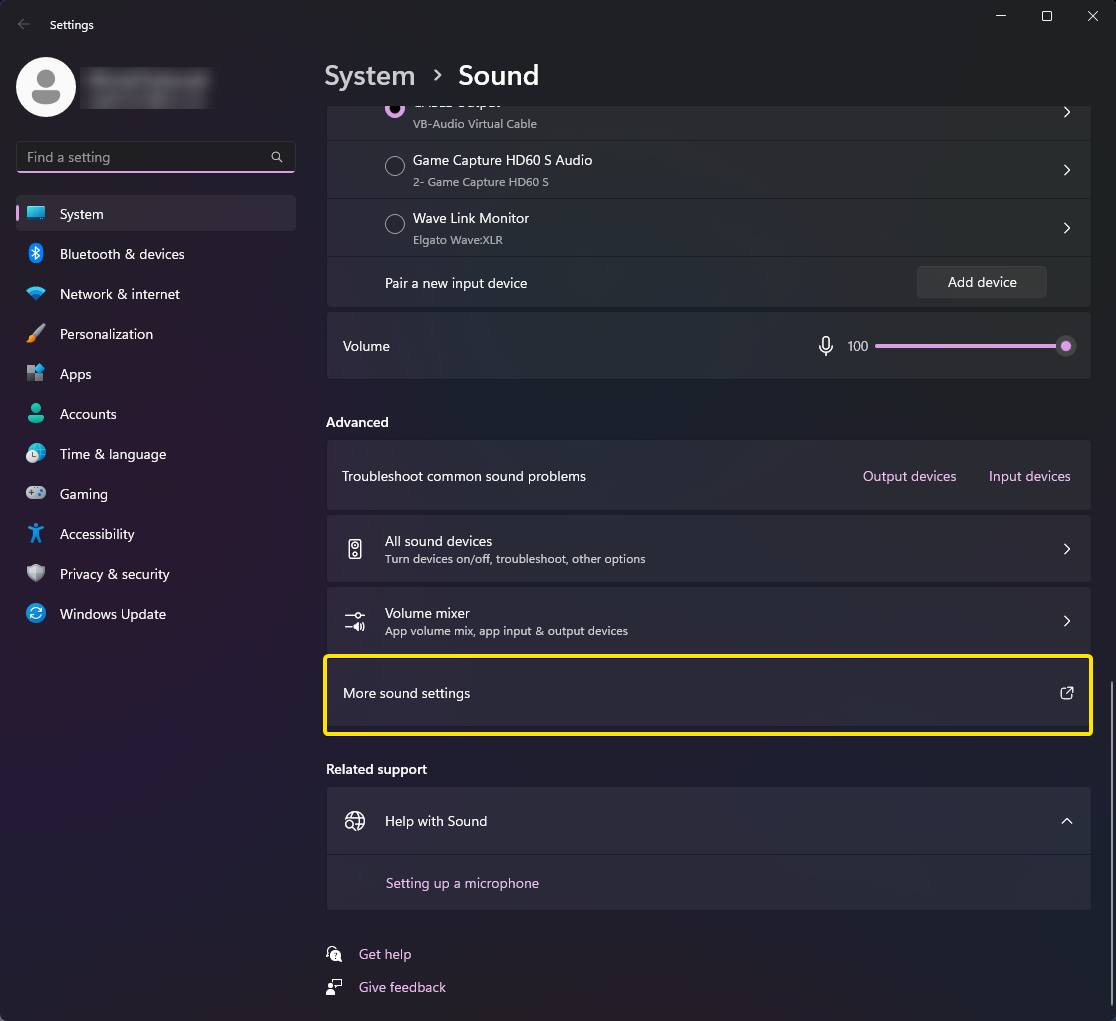Screen dimensions: 1116x1021
Task: Collapse the Help with Sound section
Action: point(1066,820)
